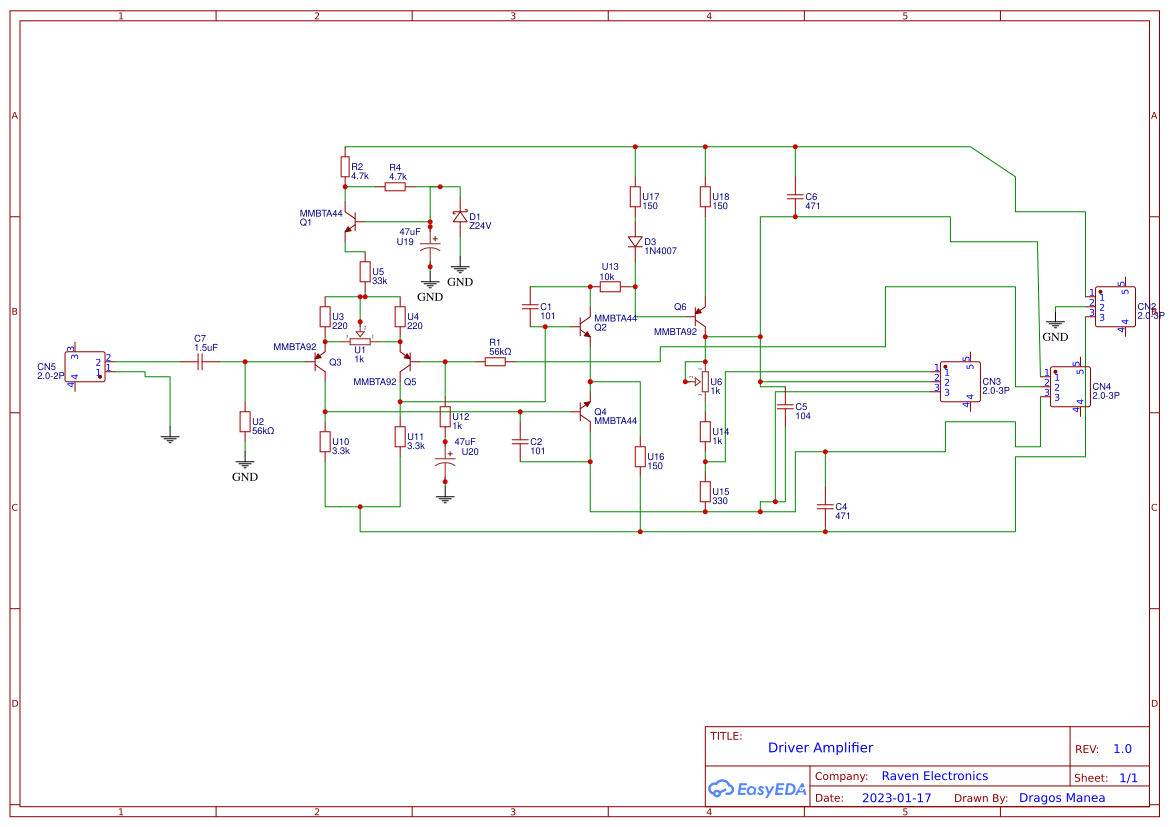Image resolution: width=1175 pixels, height=827 pixels.
Task: Select polarized capacitor U19 47uF symbol
Action: tap(430, 243)
